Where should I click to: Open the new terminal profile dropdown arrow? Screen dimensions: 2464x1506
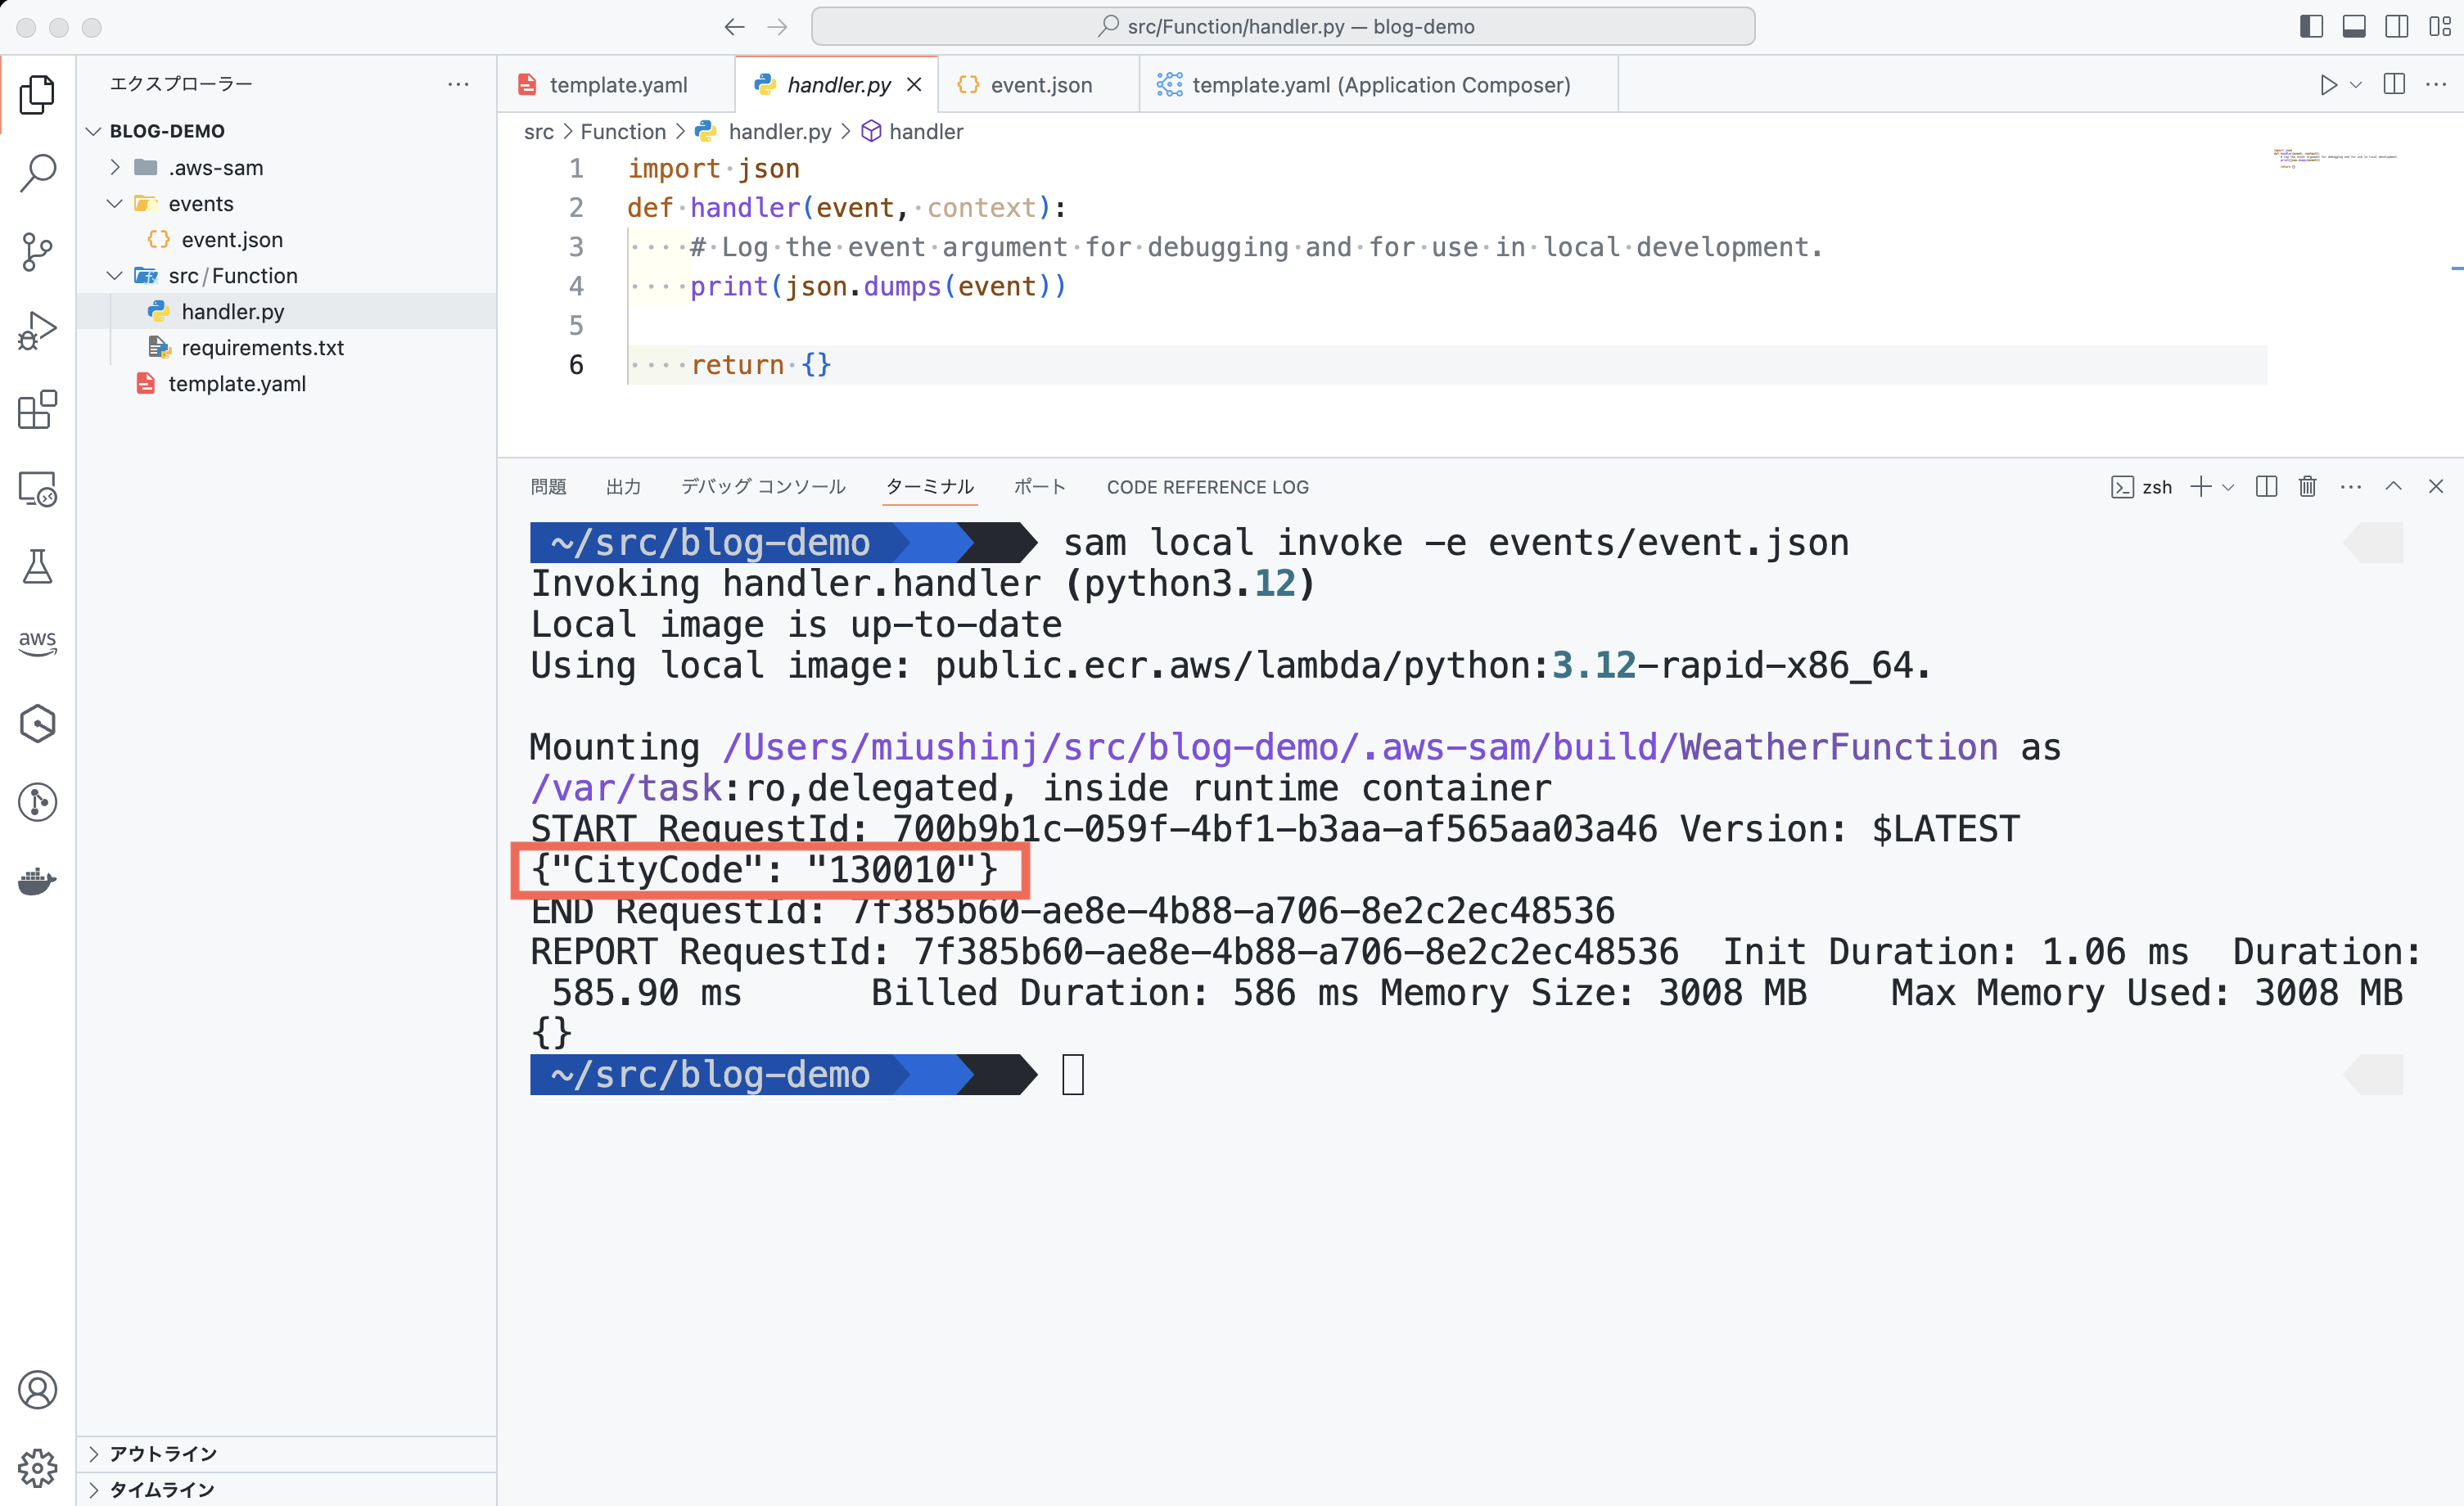(x=2228, y=487)
